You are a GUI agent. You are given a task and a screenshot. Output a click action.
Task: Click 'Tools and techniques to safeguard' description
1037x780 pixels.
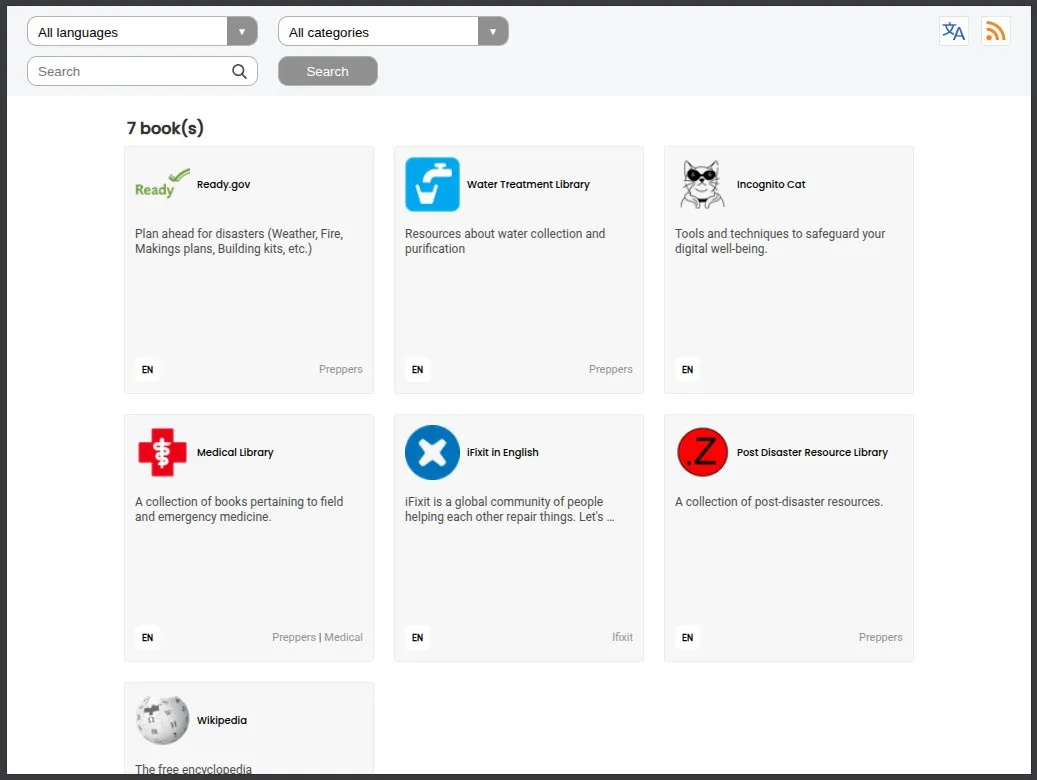coord(780,241)
